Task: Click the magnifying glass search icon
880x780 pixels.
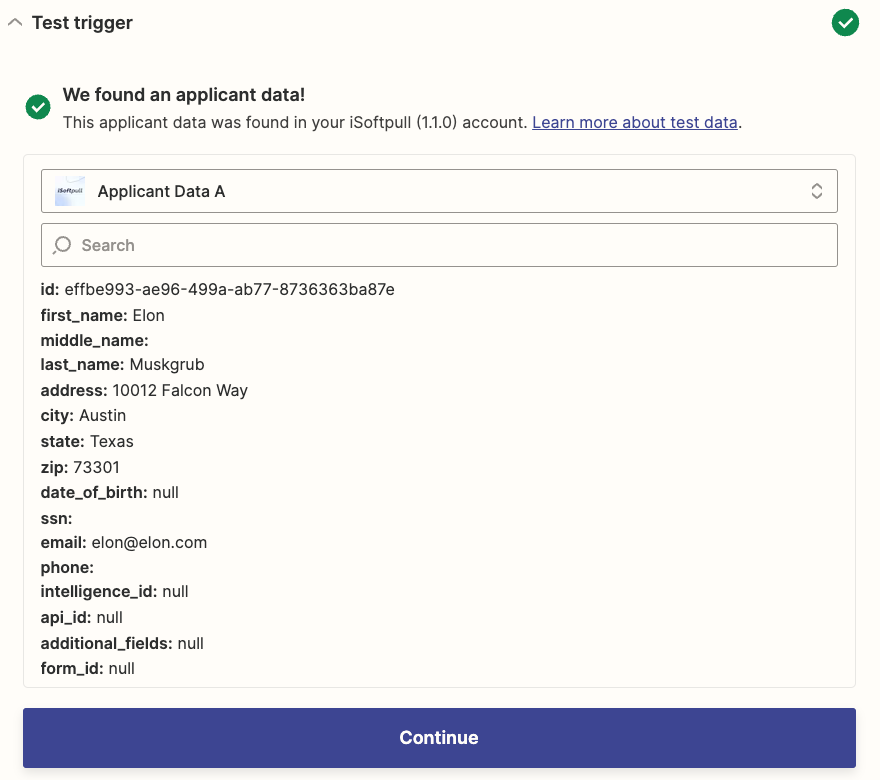Action: [63, 245]
